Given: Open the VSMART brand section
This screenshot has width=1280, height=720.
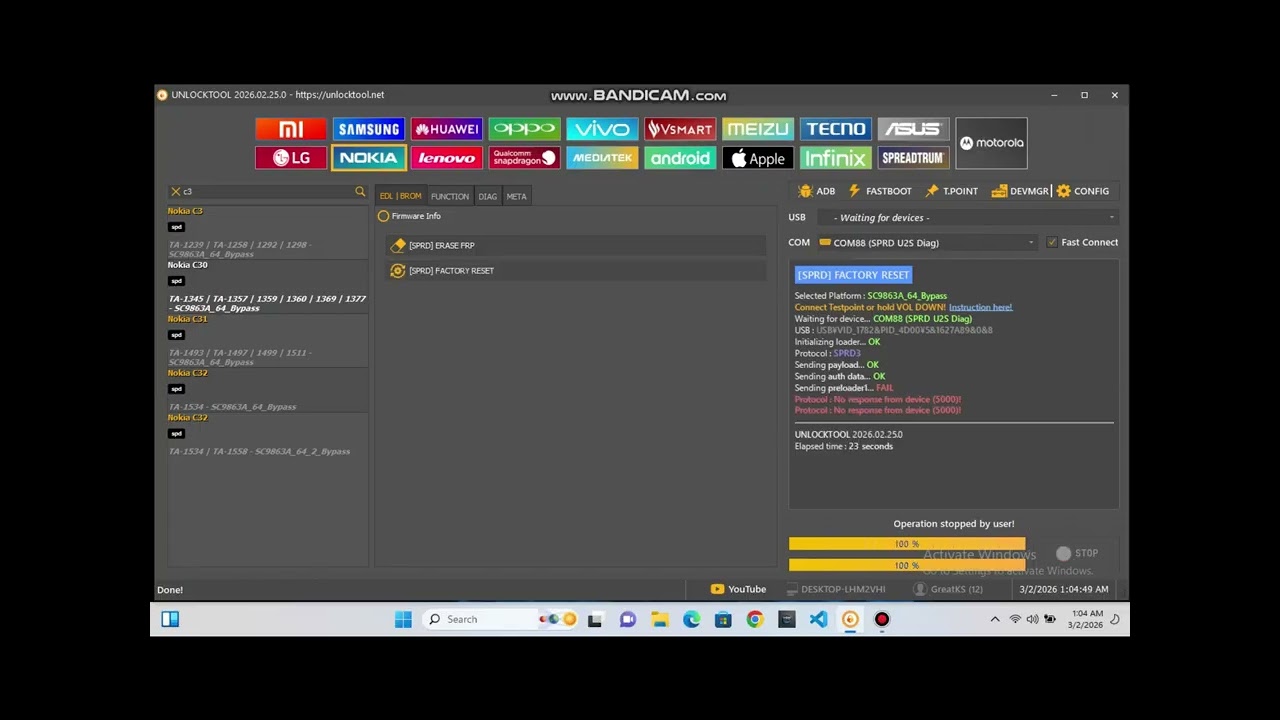Looking at the screenshot, I should click(x=680, y=129).
